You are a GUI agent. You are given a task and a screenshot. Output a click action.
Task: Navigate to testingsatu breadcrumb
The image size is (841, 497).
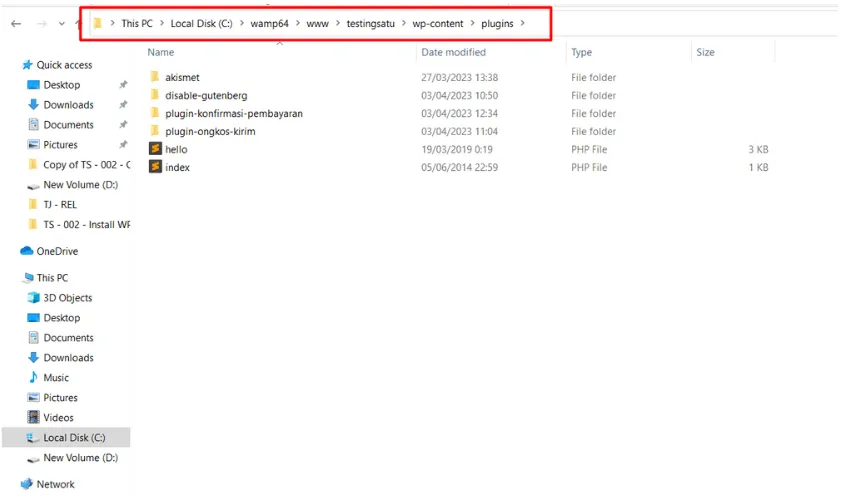pyautogui.click(x=370, y=24)
